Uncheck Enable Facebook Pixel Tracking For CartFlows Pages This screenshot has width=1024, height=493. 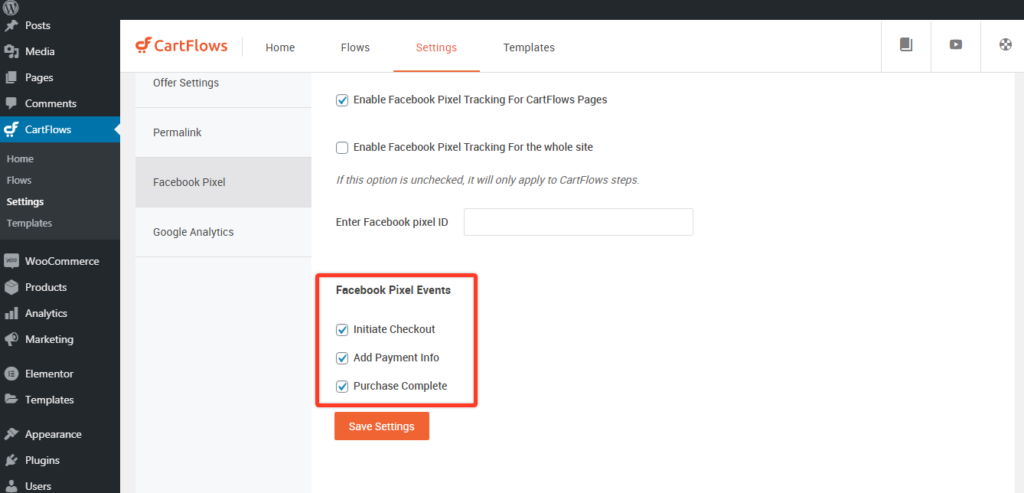point(342,101)
